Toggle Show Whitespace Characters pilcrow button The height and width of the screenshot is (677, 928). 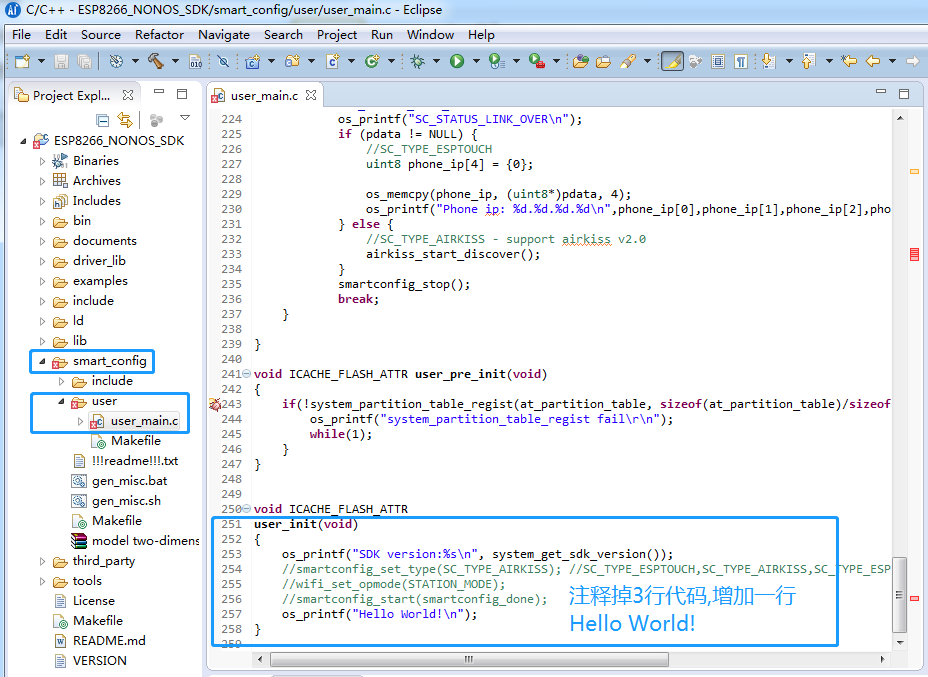(x=741, y=61)
